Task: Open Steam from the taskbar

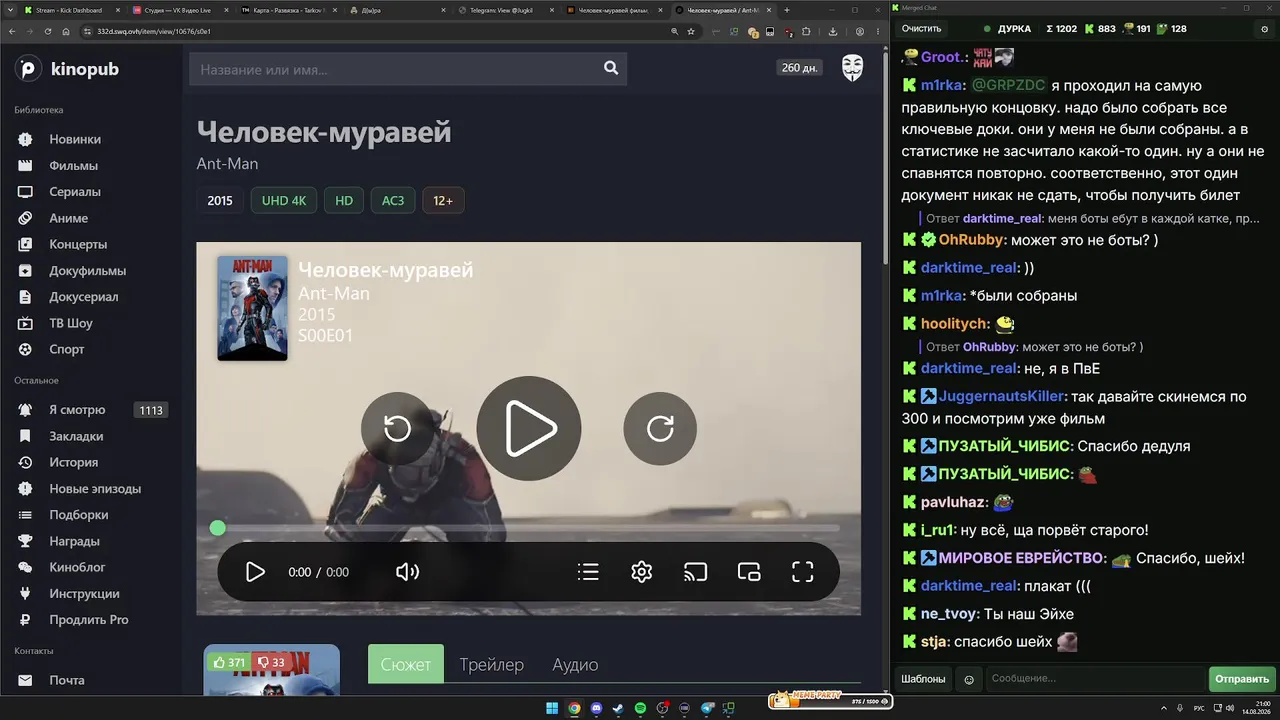Action: pyautogui.click(x=619, y=709)
